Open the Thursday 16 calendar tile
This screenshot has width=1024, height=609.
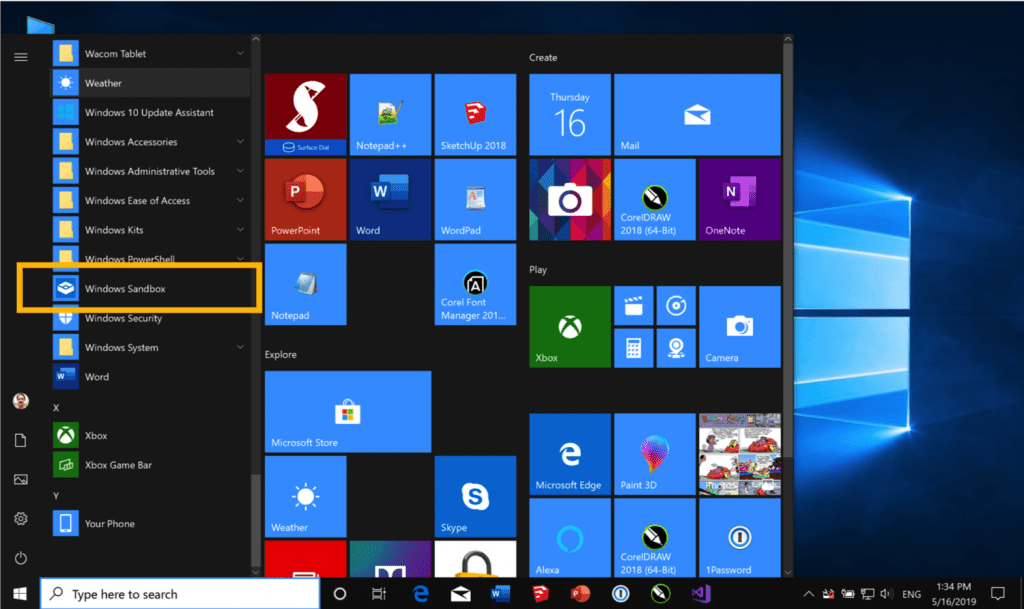tap(570, 114)
